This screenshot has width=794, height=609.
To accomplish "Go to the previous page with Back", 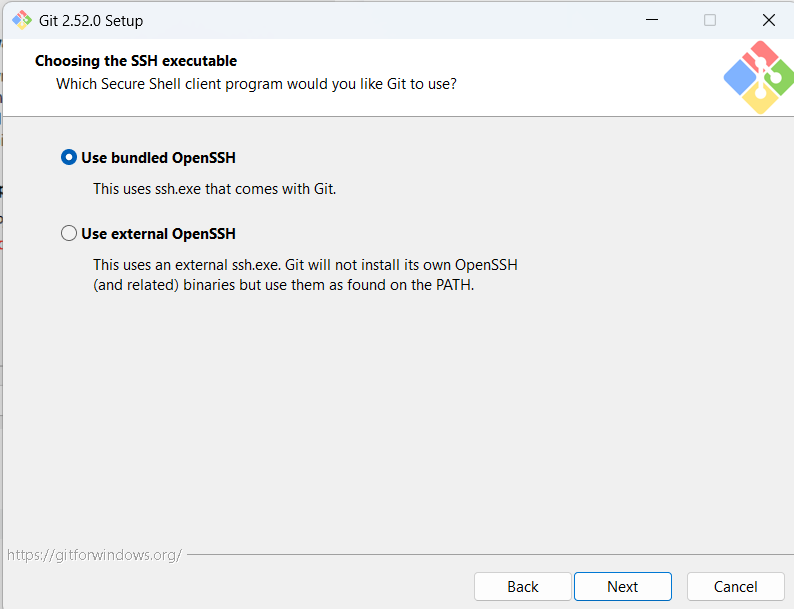I will click(x=523, y=587).
